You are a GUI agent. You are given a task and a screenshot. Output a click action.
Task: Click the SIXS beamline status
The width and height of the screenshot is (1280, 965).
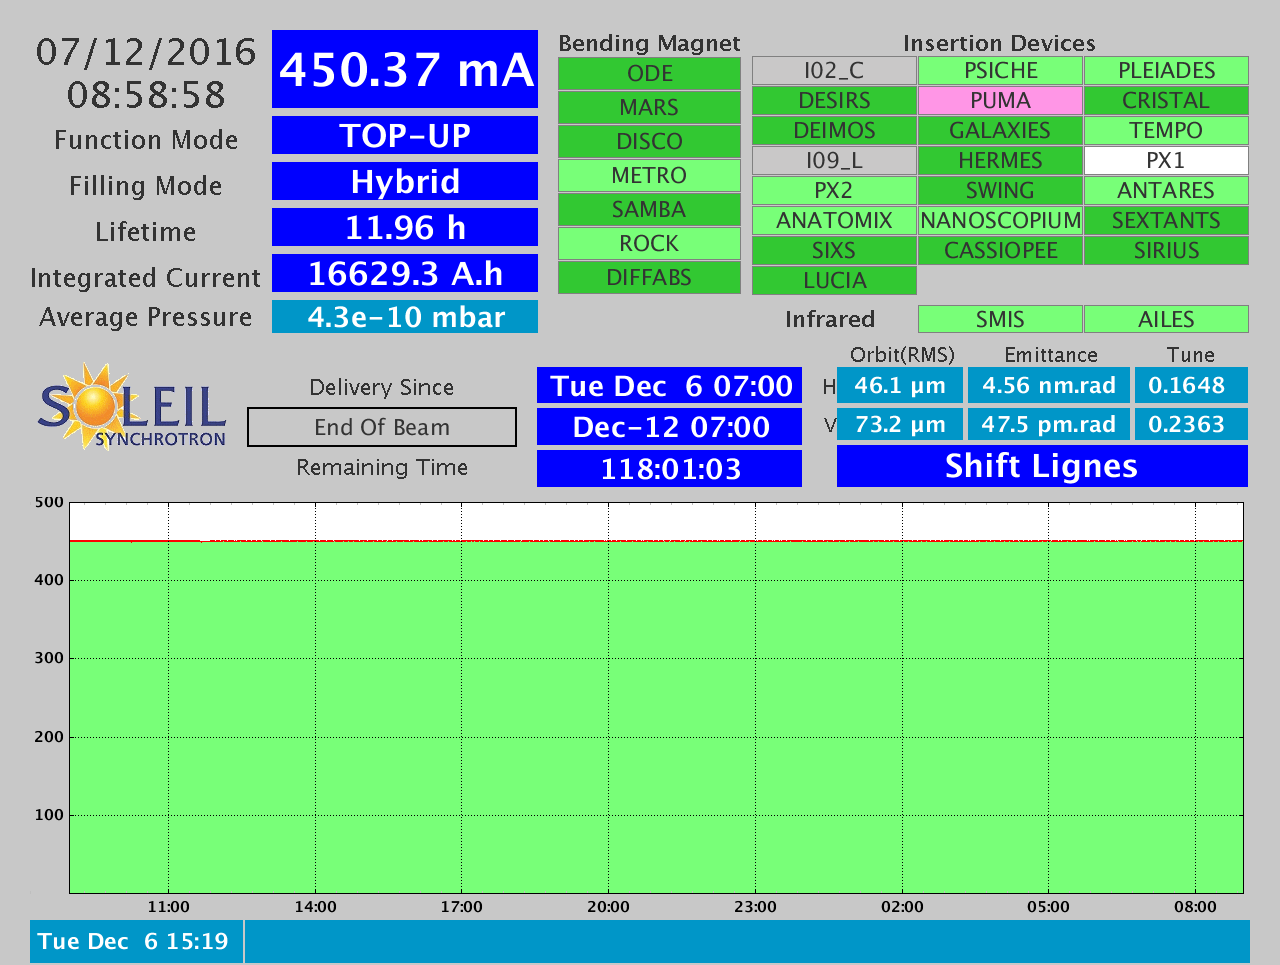(x=834, y=250)
